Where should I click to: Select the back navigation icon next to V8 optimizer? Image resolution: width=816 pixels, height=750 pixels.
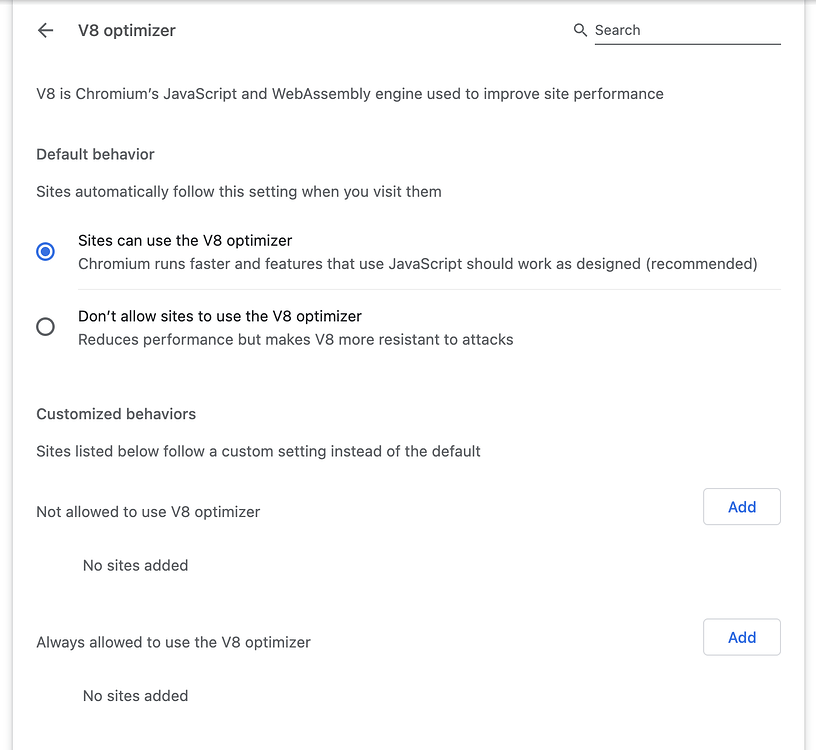point(45,30)
